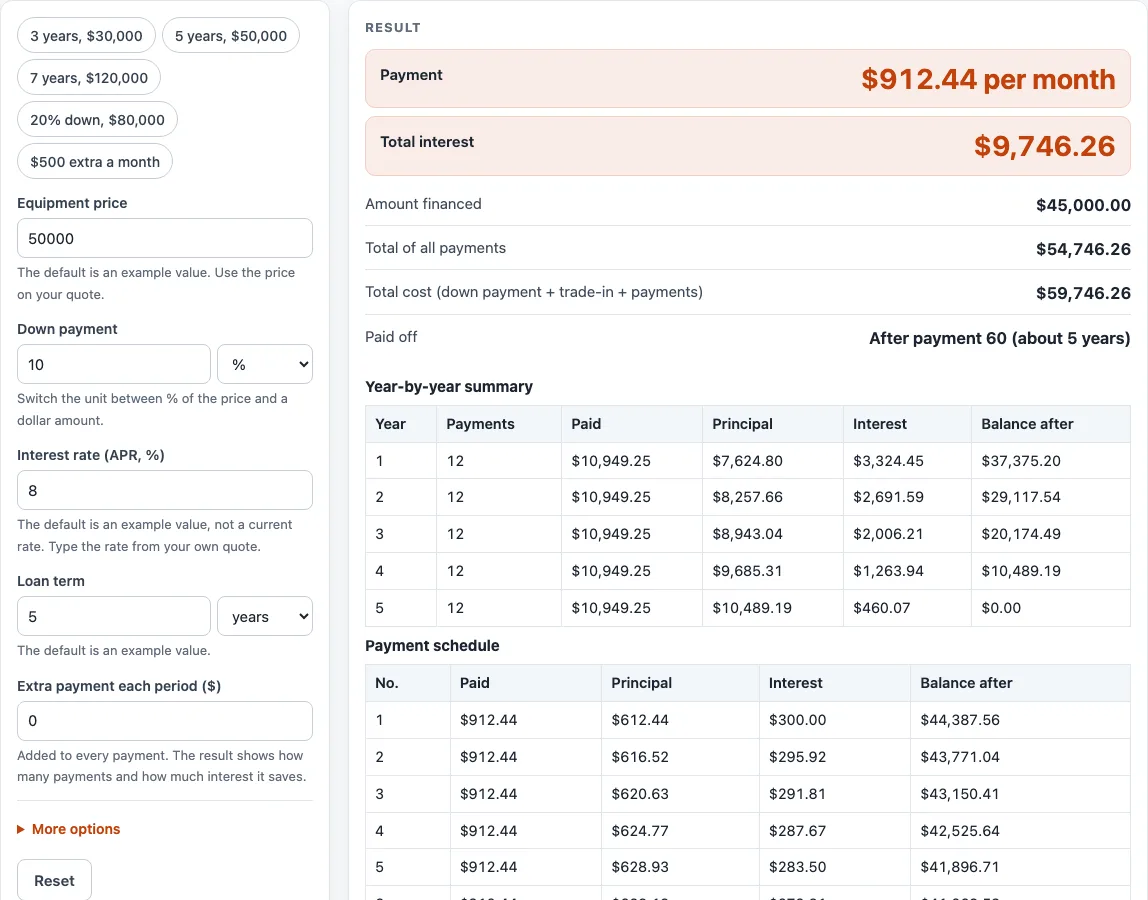Click payment 2 principal $616.52 cell
This screenshot has height=900, width=1148.
[x=680, y=756]
